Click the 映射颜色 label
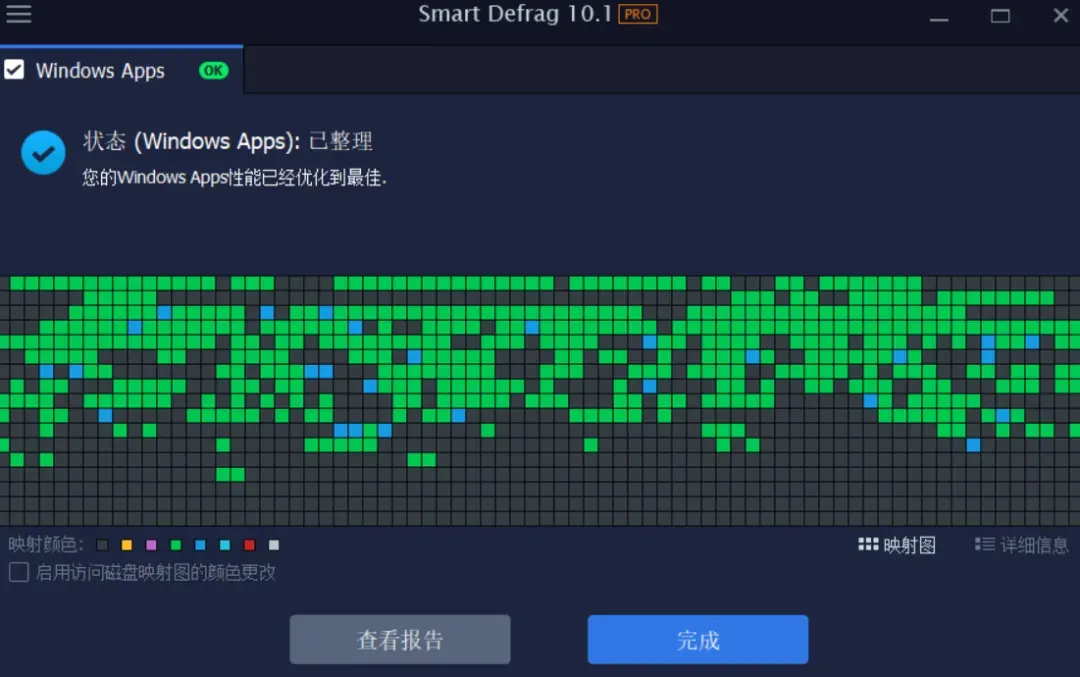The height and width of the screenshot is (677, 1080). (46, 545)
